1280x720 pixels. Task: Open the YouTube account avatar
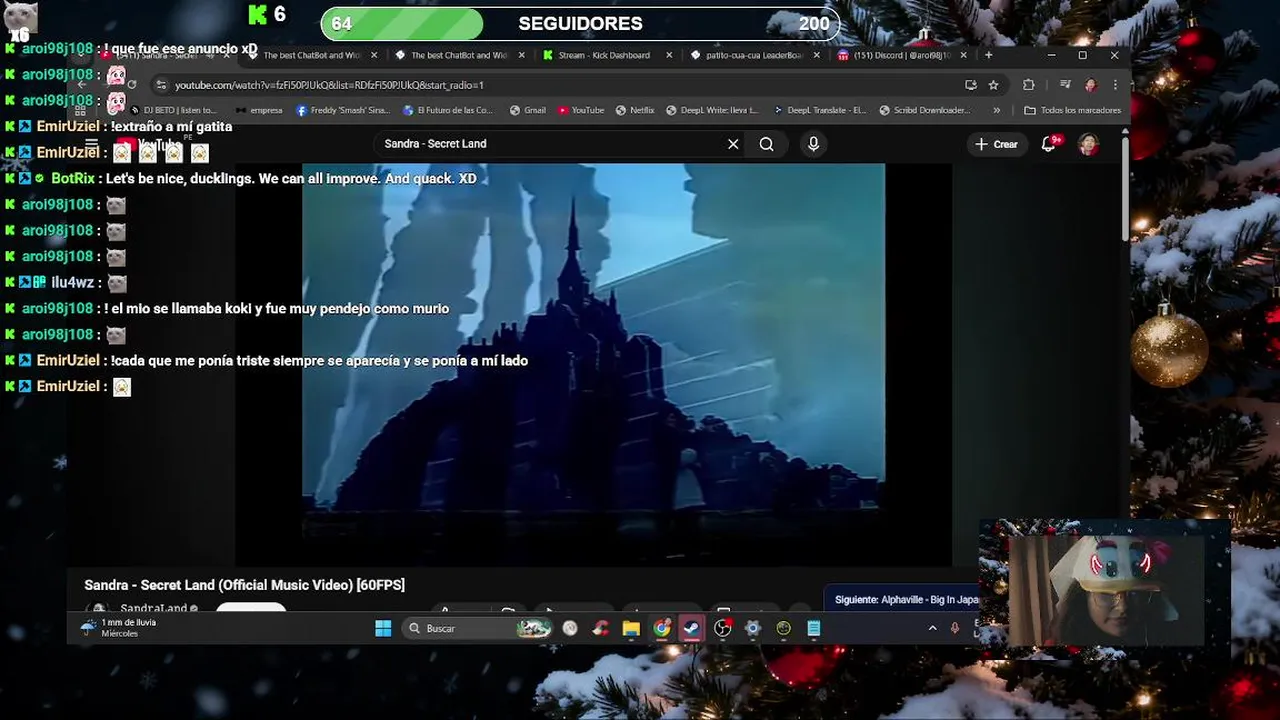(x=1088, y=144)
